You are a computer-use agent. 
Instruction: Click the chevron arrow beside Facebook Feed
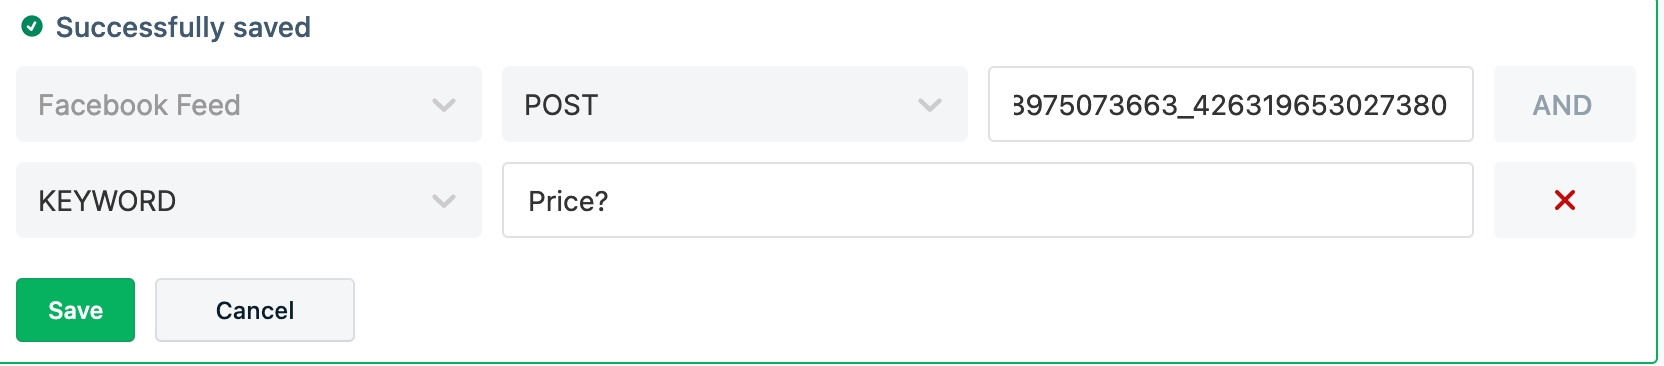[x=444, y=105]
